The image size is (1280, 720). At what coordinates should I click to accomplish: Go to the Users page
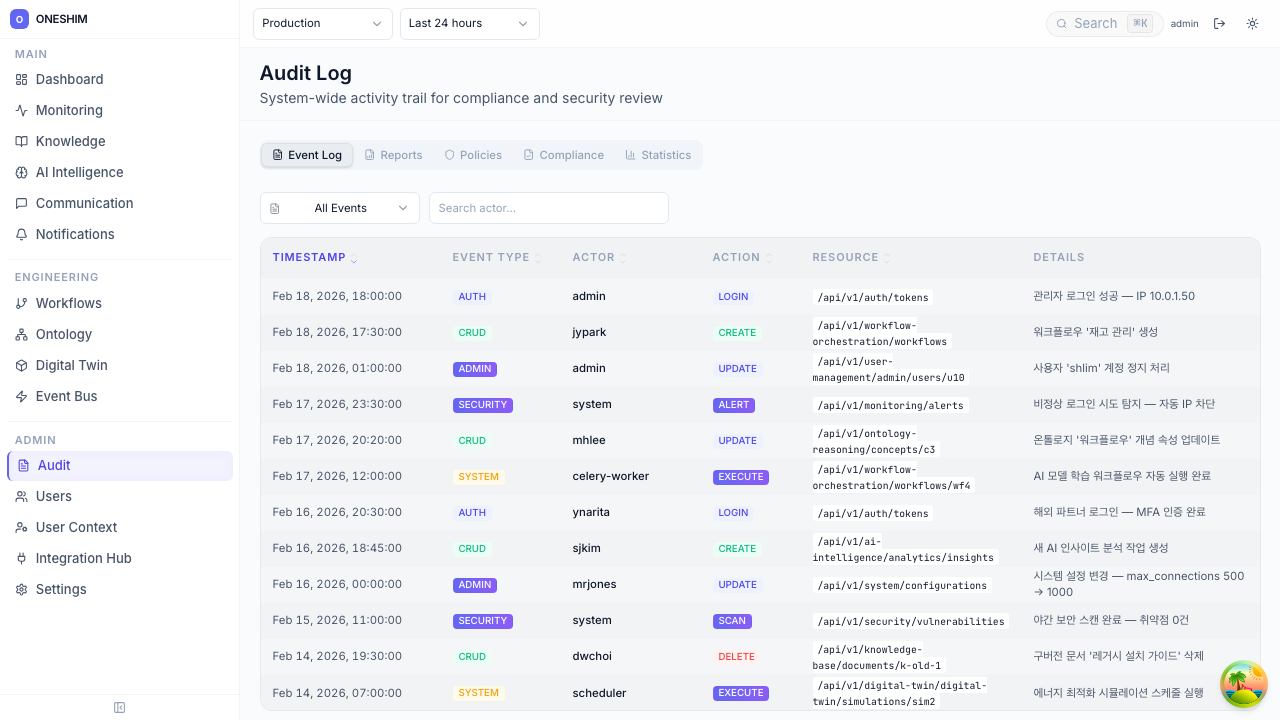pyautogui.click(x=54, y=496)
